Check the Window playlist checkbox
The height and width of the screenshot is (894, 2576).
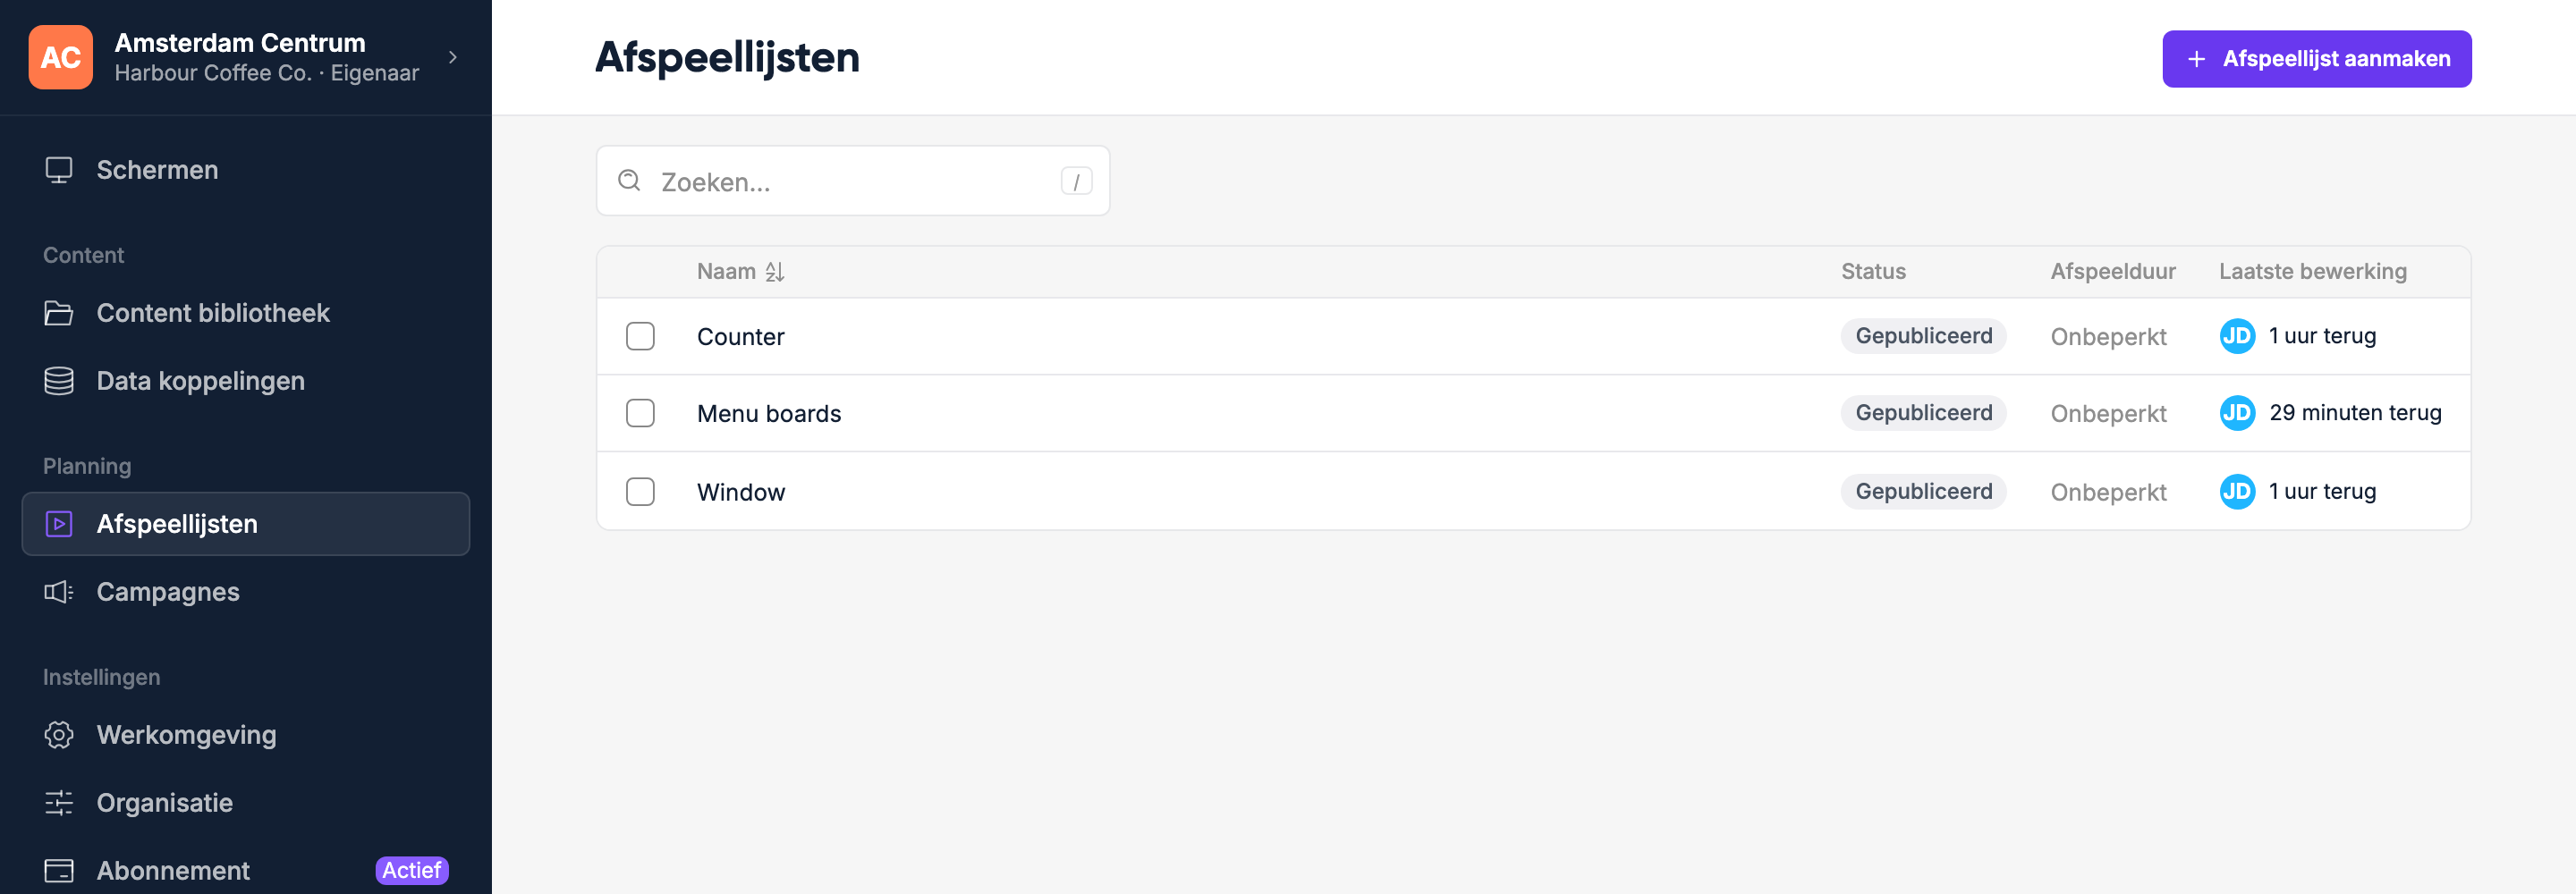[x=640, y=492]
